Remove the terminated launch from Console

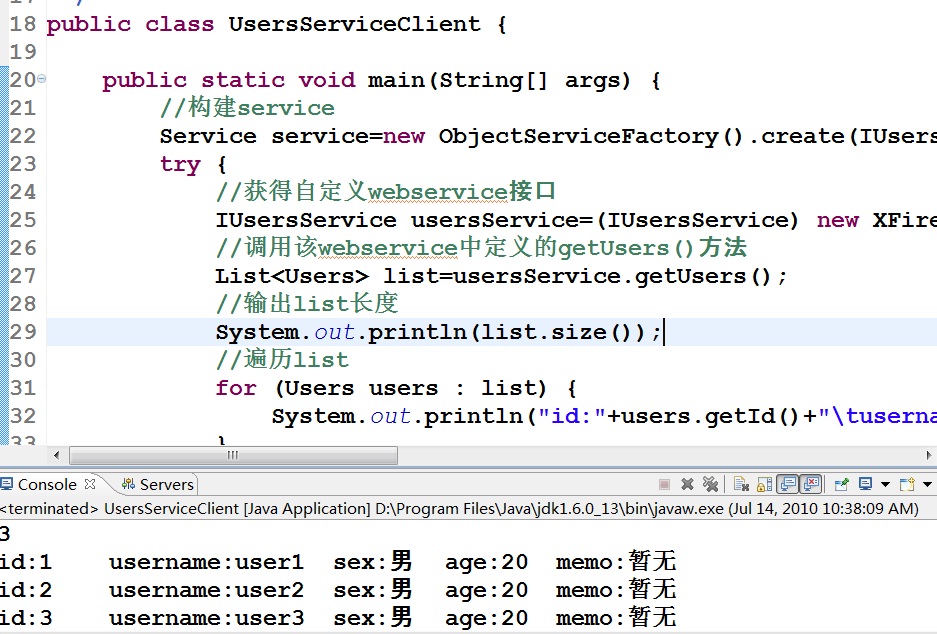pyautogui.click(x=687, y=484)
